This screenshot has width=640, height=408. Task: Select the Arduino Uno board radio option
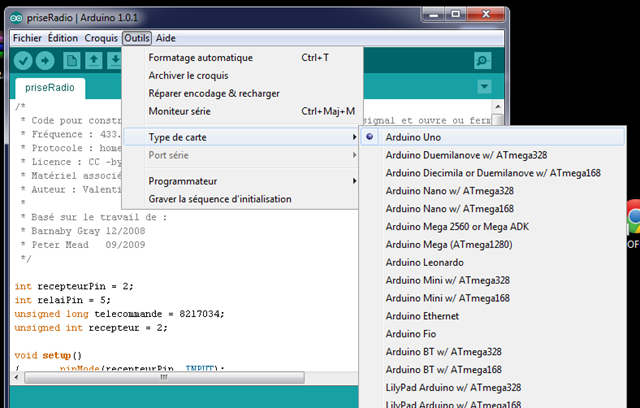[x=370, y=137]
